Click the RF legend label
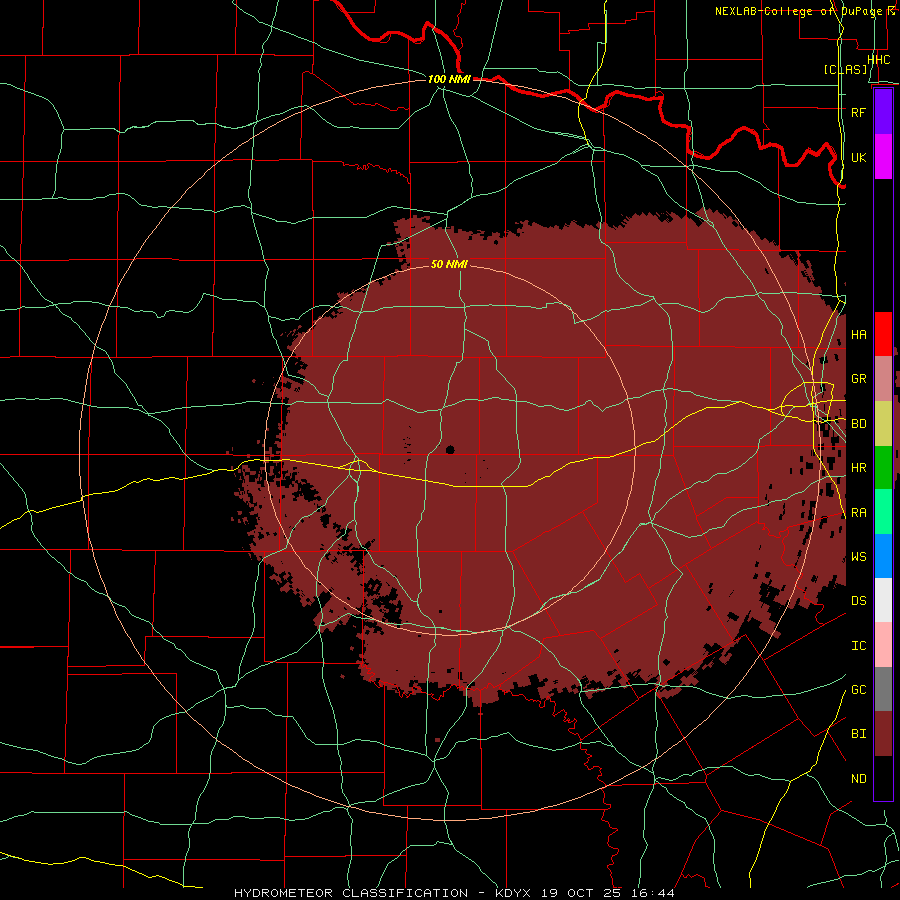This screenshot has width=900, height=900. point(858,112)
